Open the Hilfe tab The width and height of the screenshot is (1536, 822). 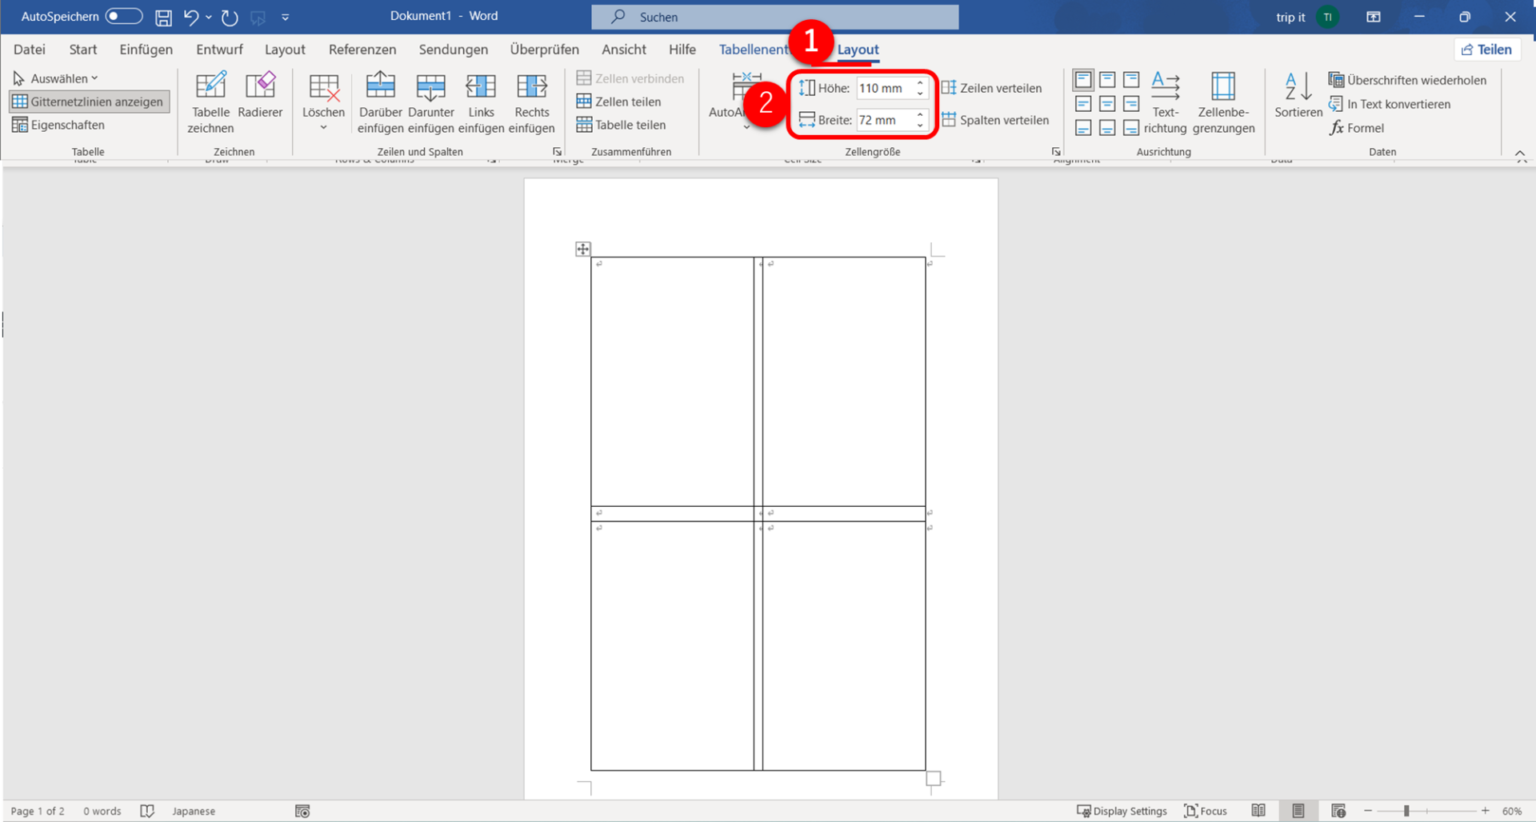tap(682, 49)
